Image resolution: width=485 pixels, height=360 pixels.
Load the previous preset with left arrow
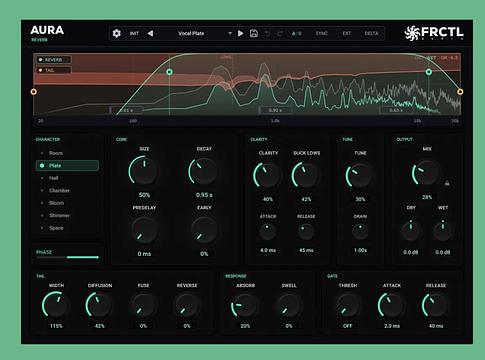150,33
